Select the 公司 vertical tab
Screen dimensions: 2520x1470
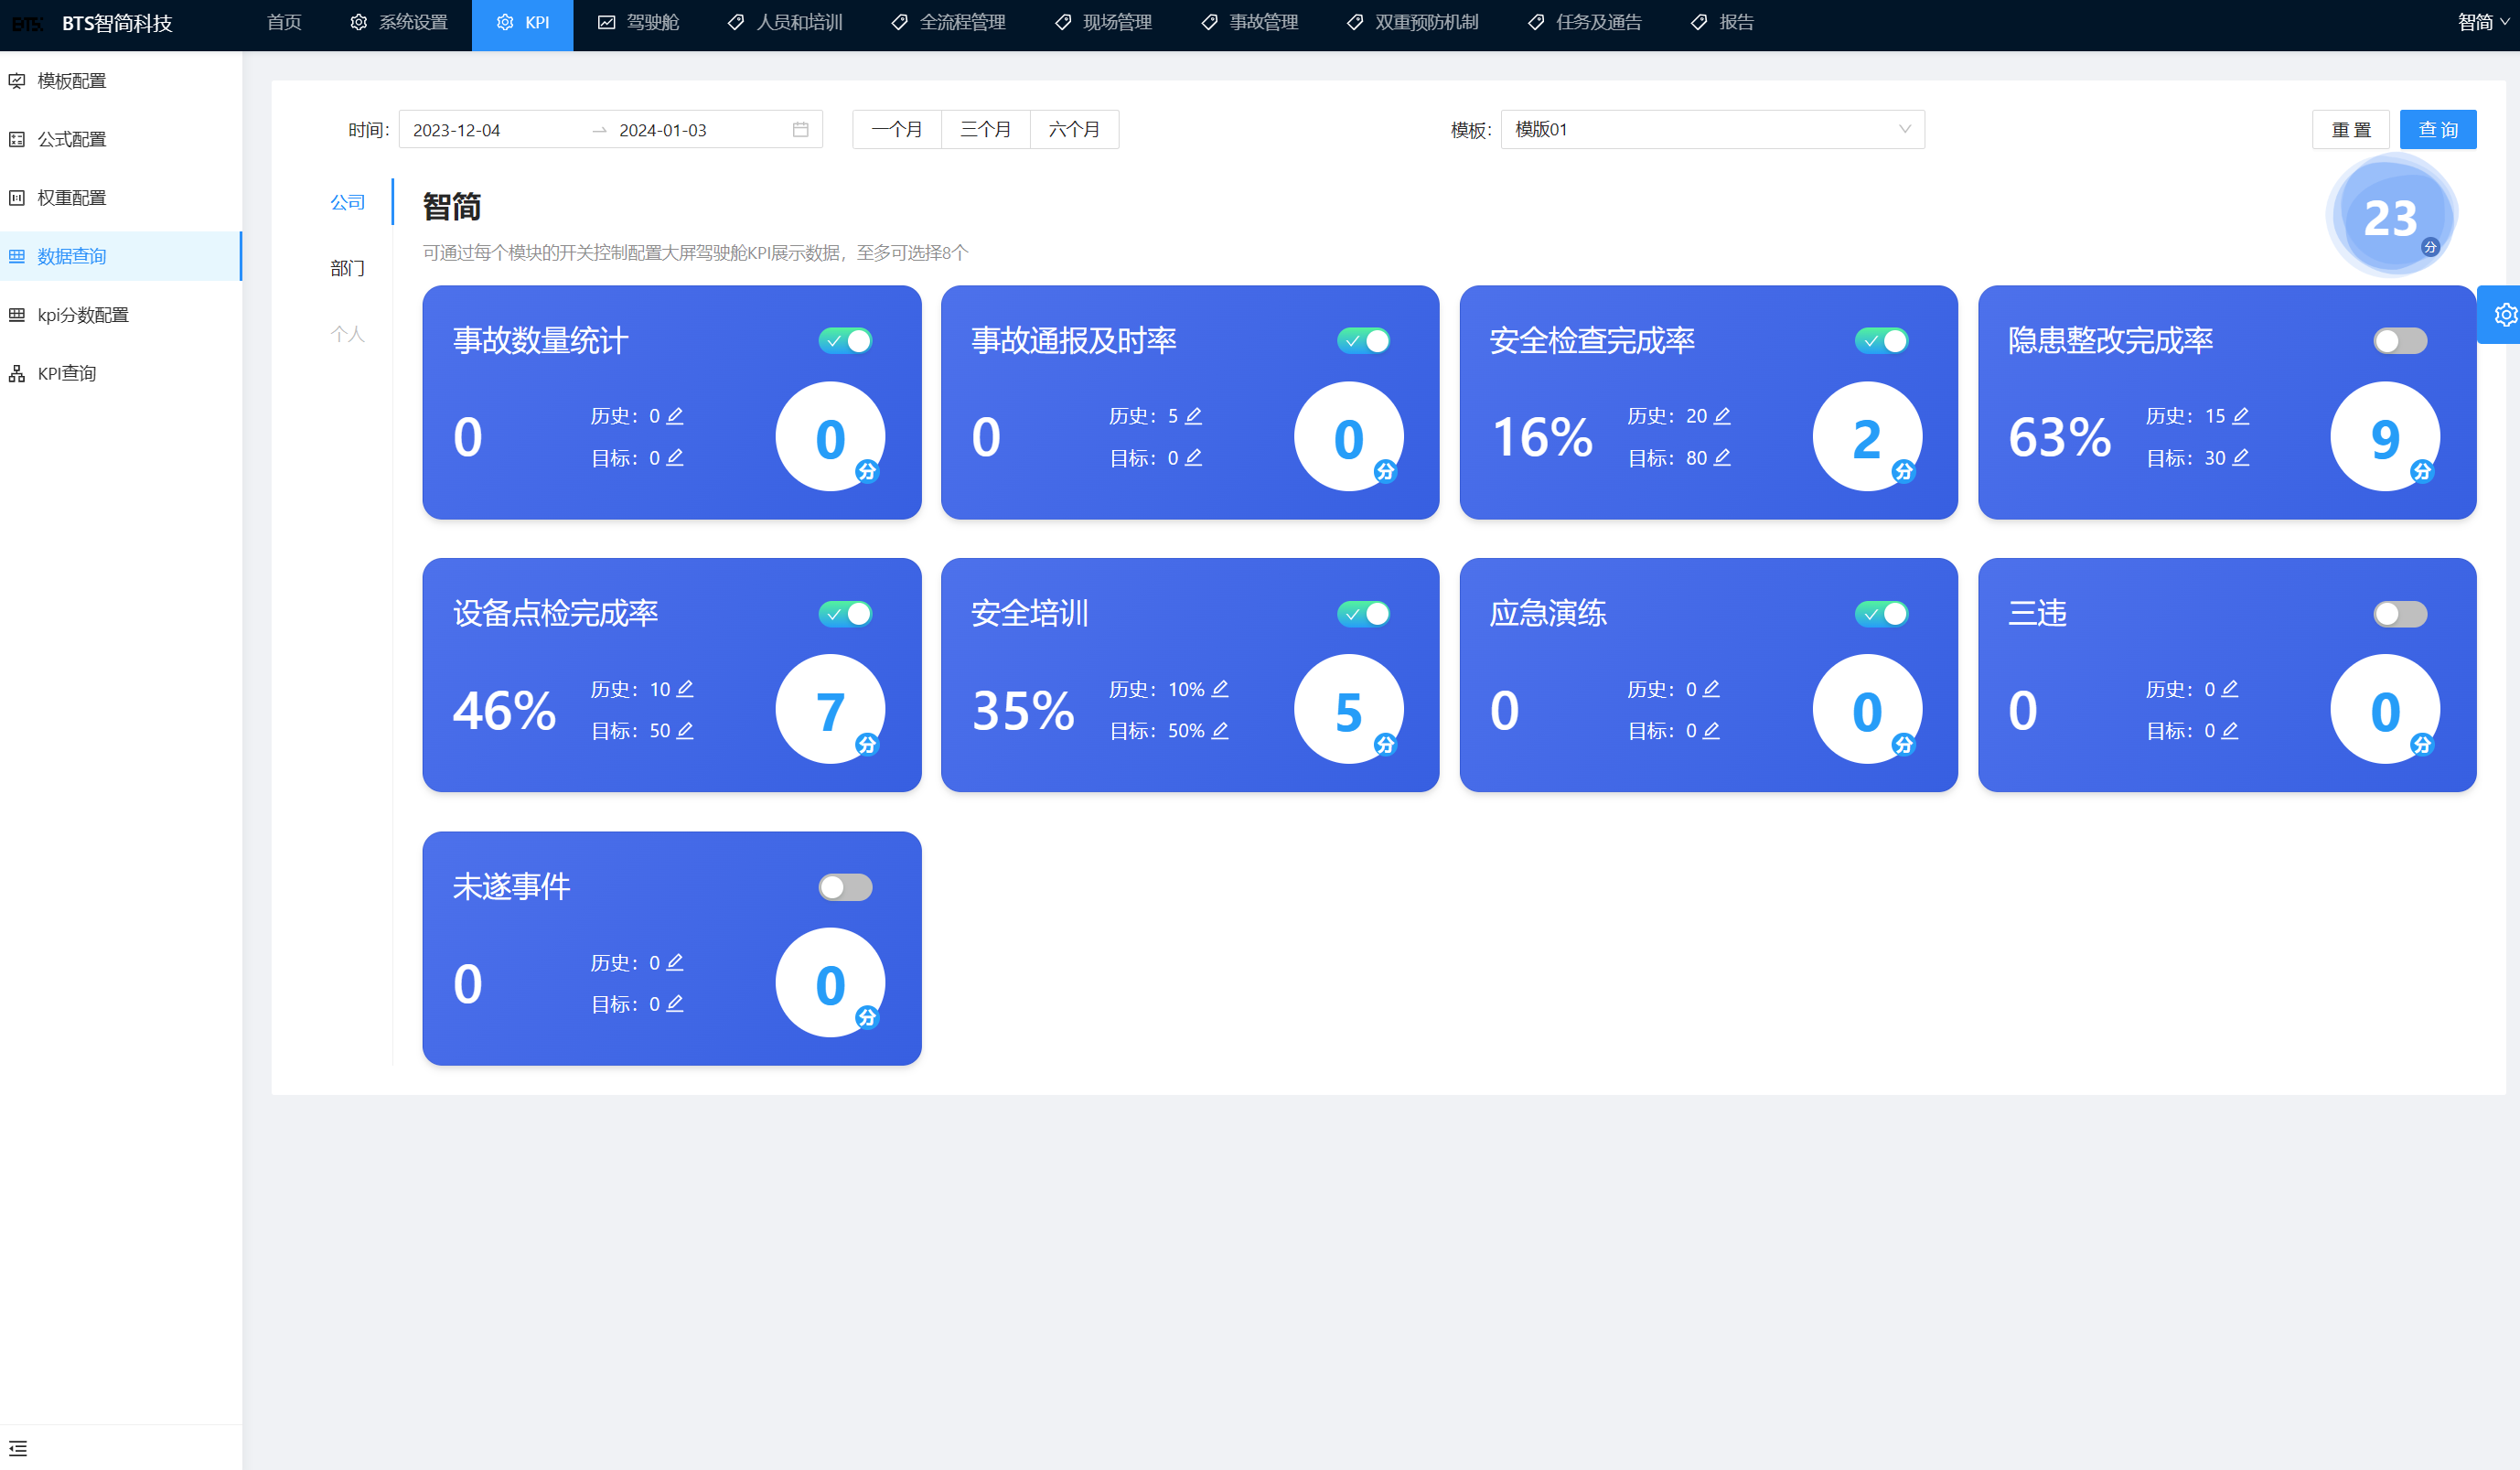tap(348, 202)
